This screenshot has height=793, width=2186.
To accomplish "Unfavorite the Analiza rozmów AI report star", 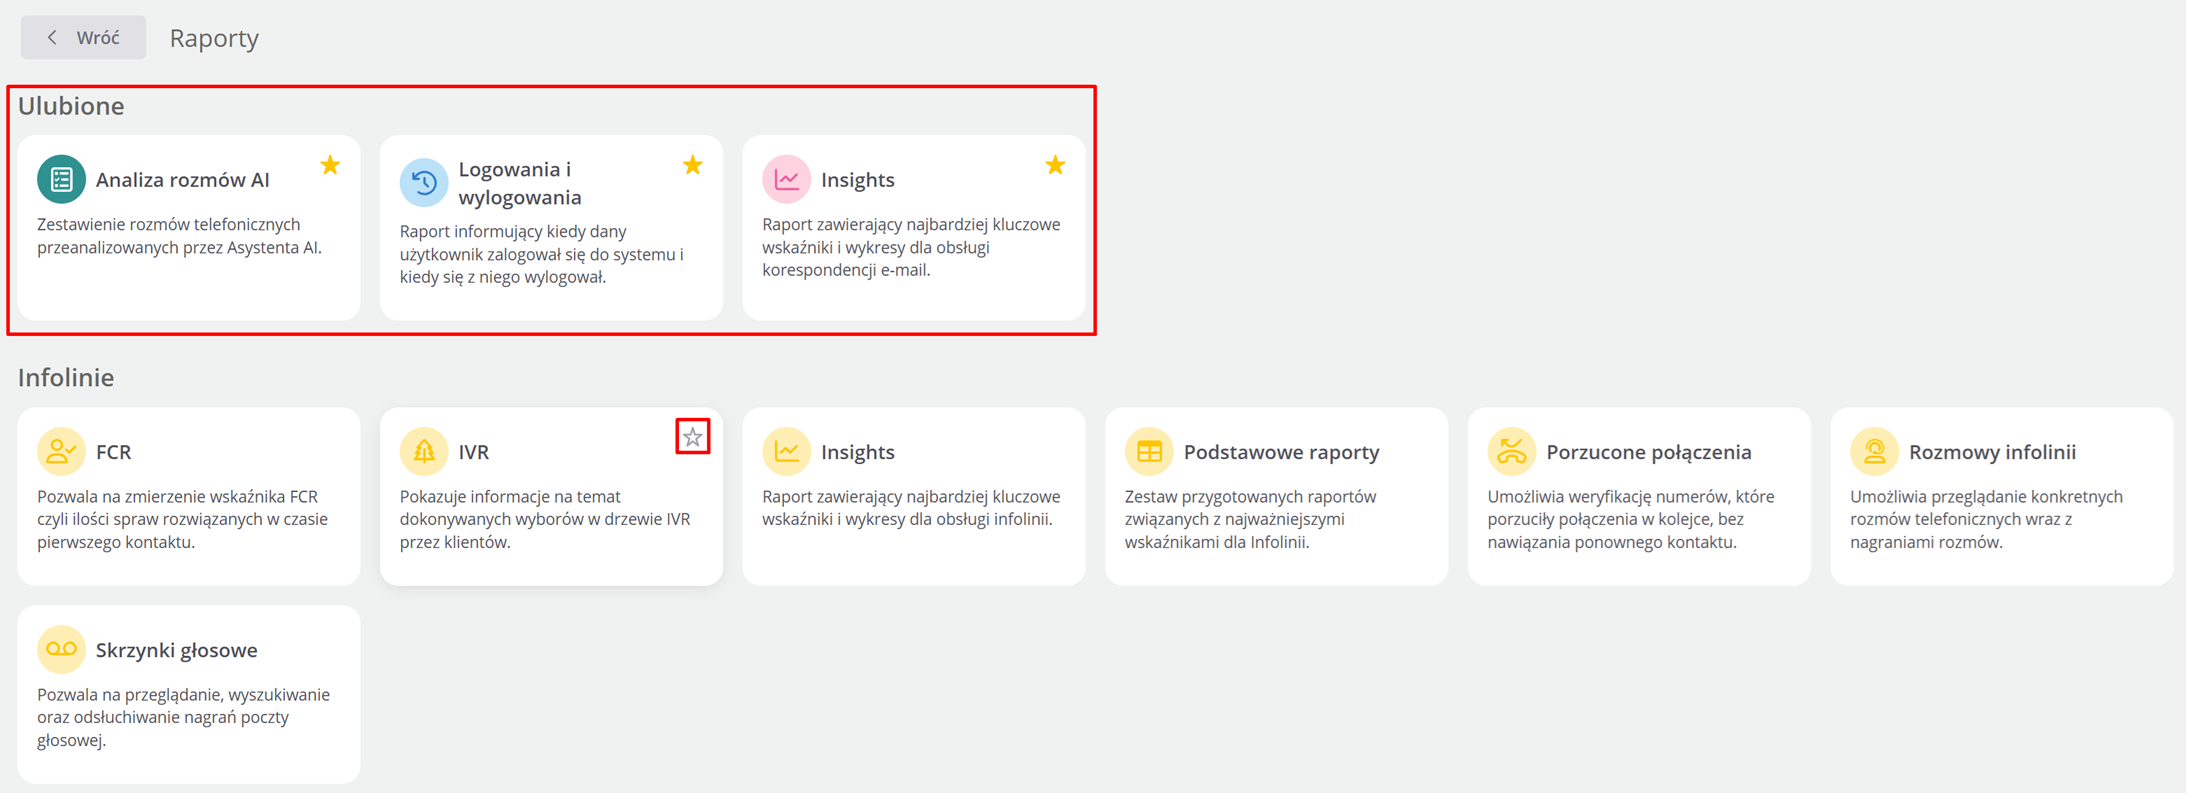I will tap(330, 165).
